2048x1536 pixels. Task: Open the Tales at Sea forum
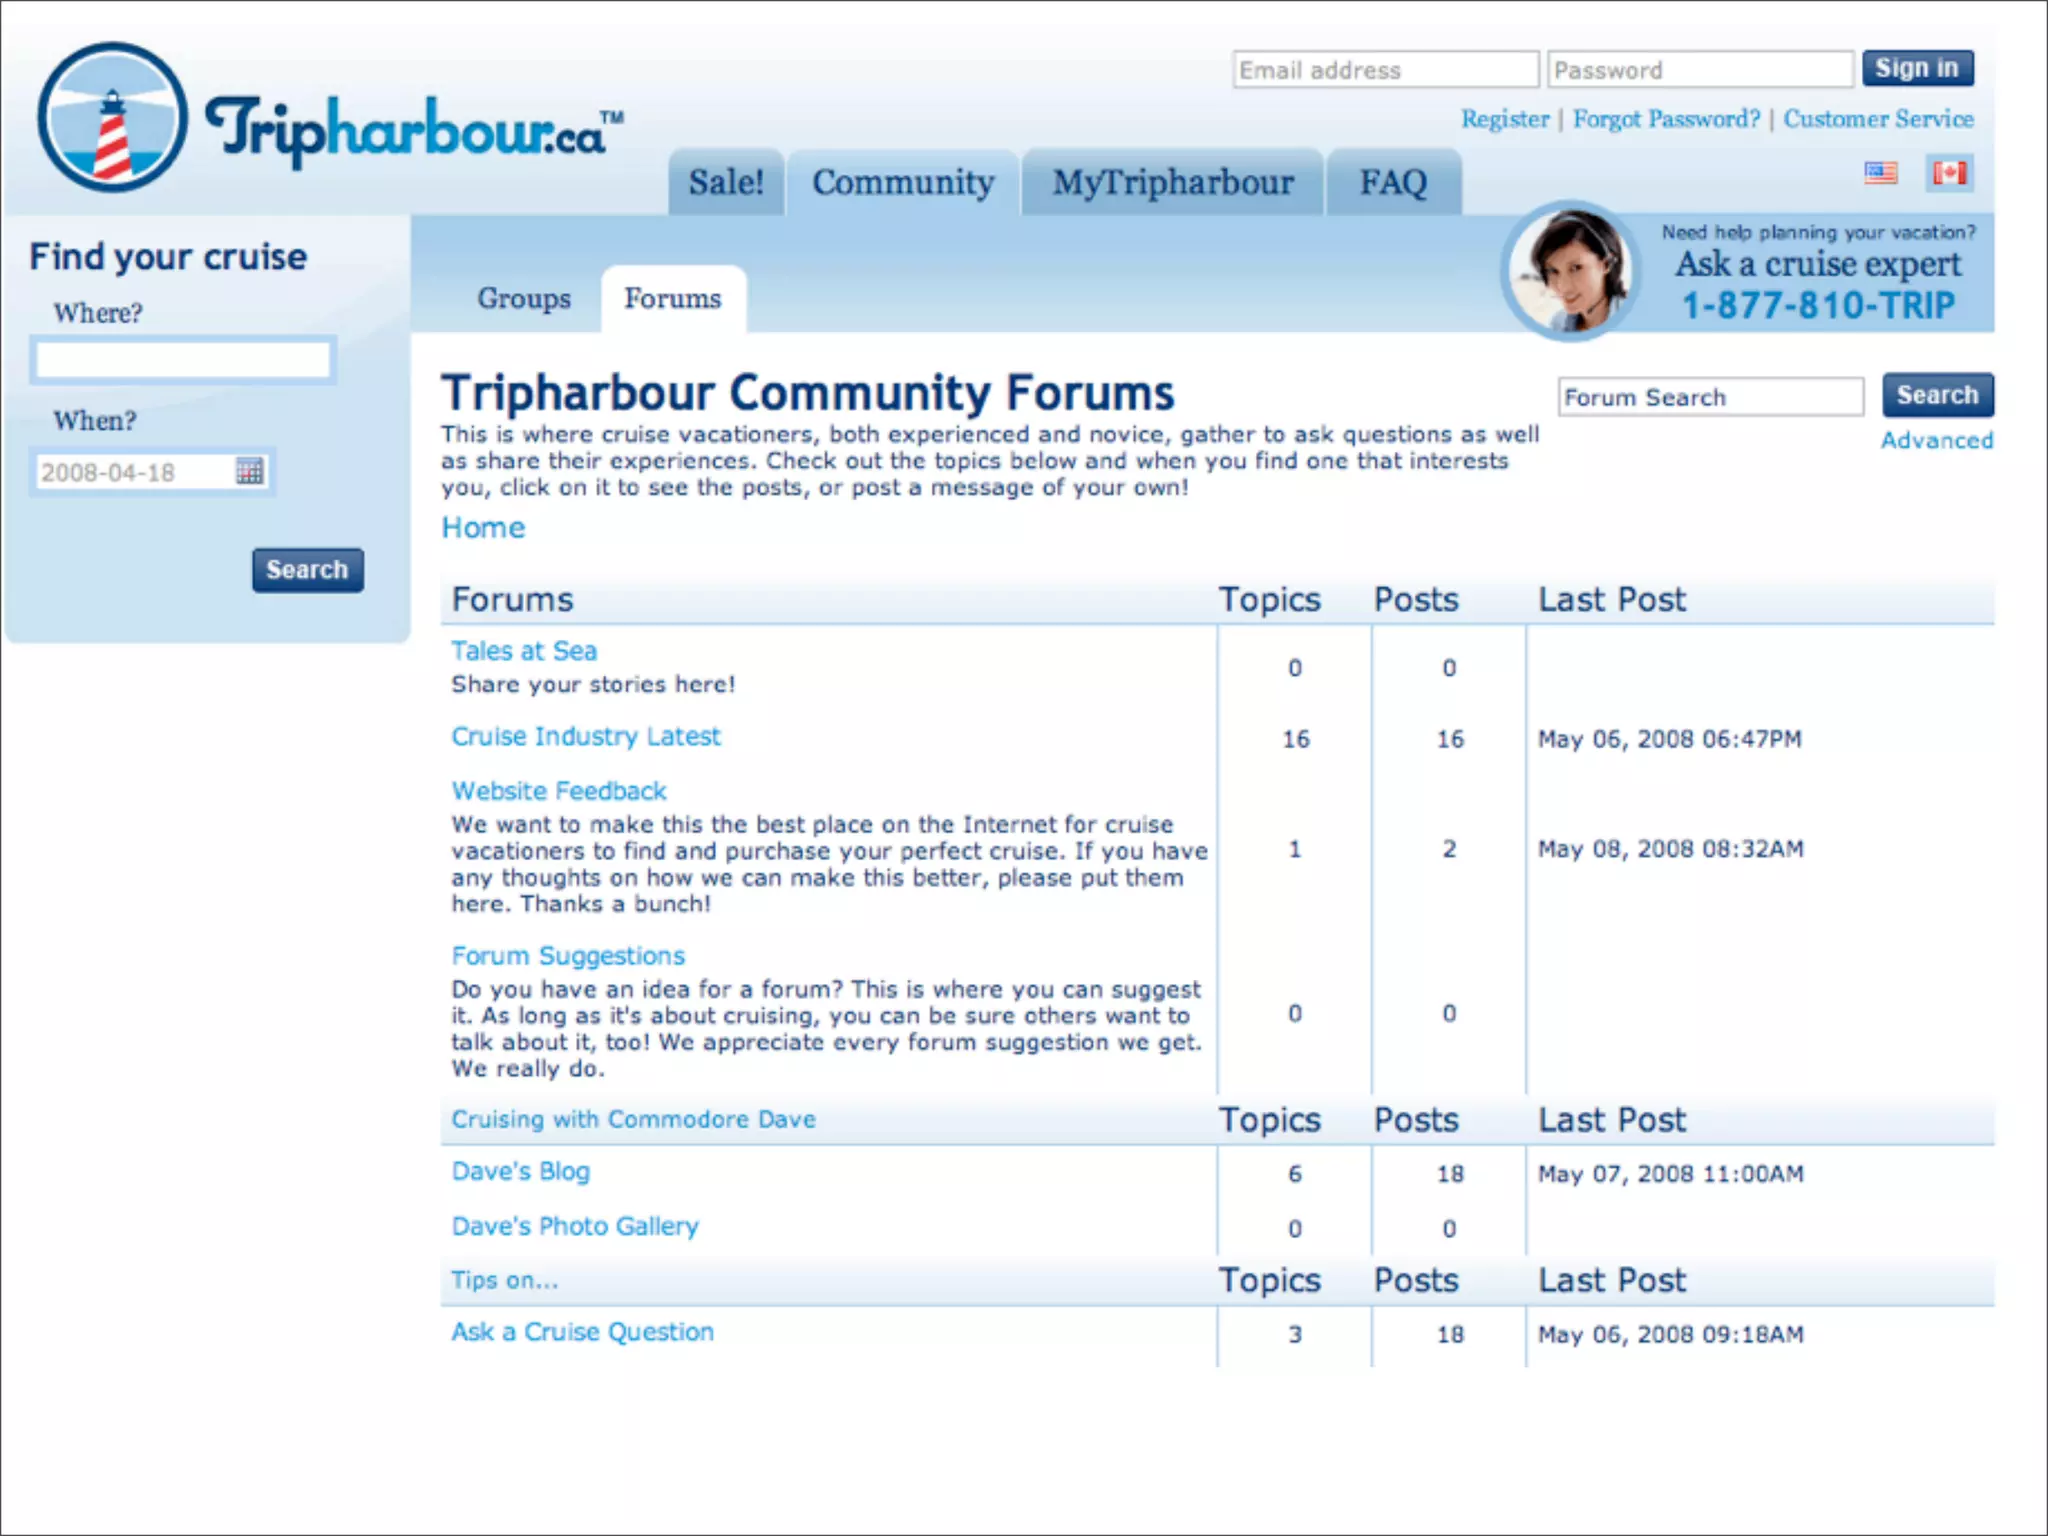click(524, 651)
